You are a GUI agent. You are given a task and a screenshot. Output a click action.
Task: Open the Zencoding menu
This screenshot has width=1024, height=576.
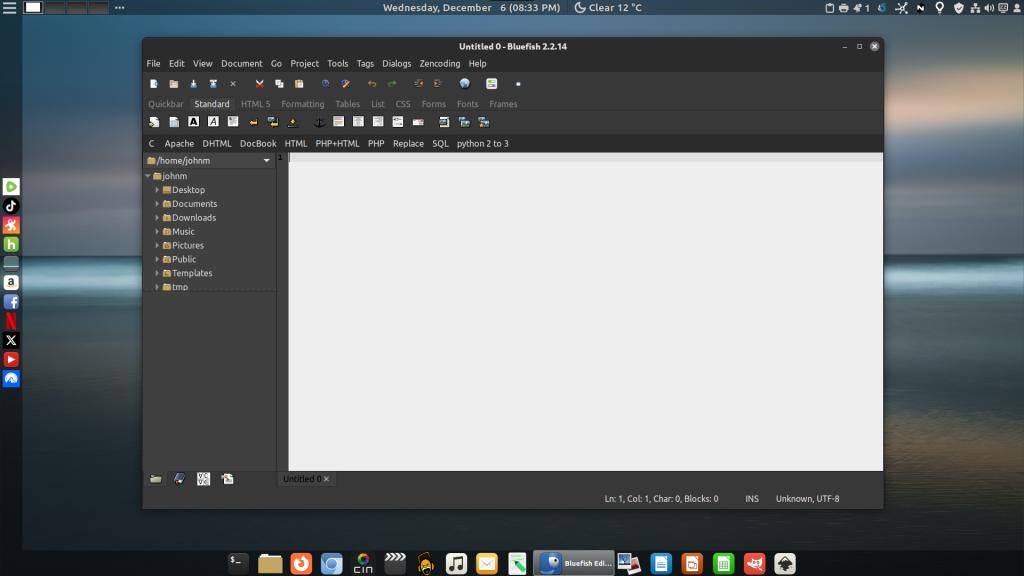[439, 64]
